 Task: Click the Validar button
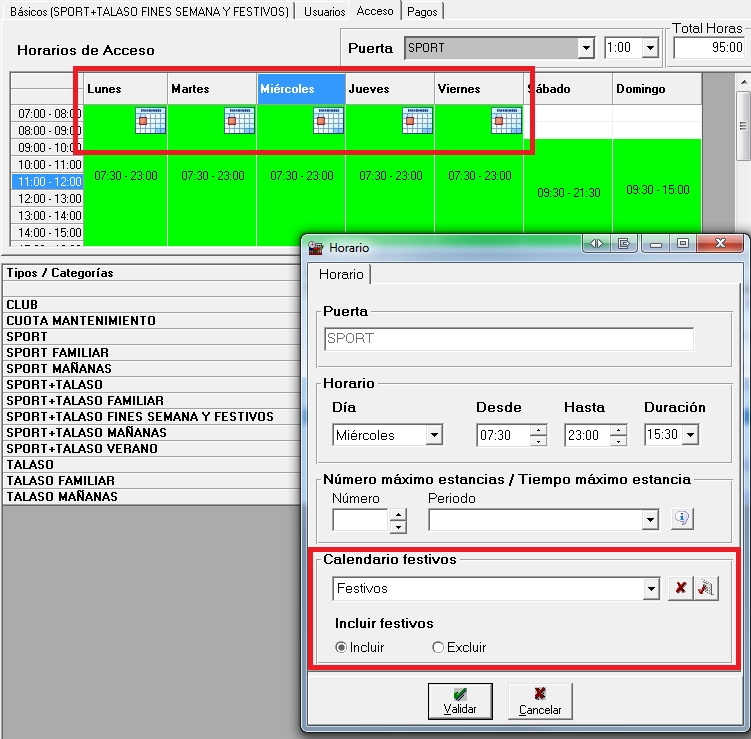460,701
